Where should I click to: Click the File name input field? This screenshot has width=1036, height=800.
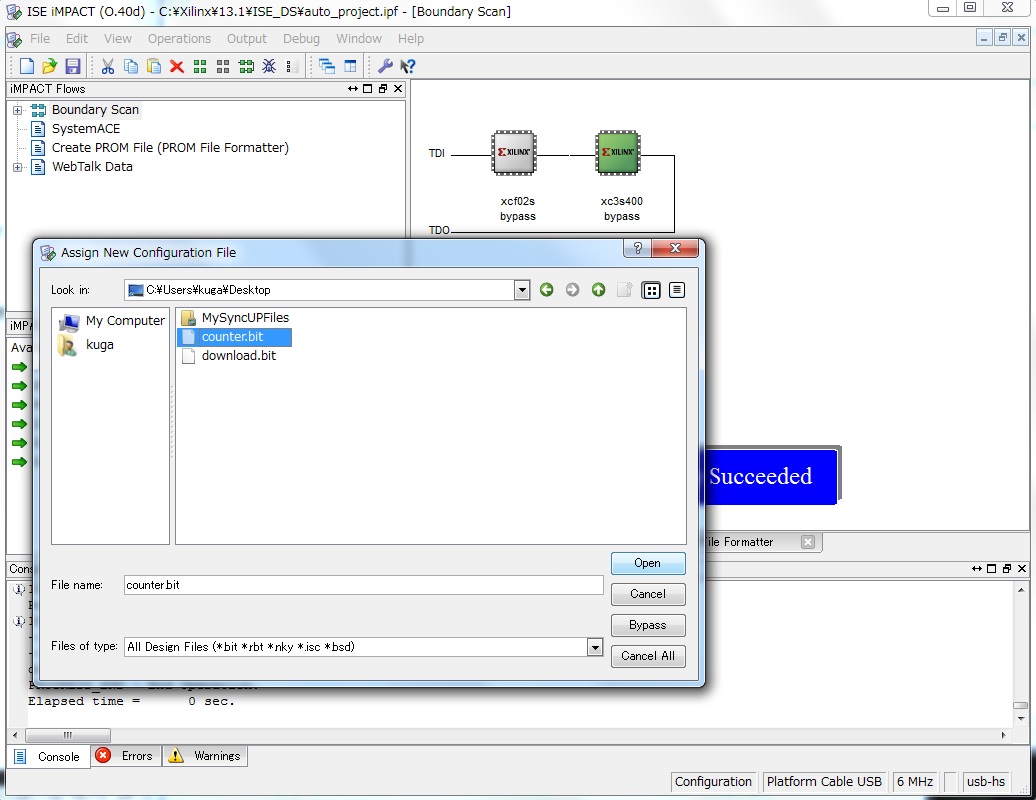point(363,585)
